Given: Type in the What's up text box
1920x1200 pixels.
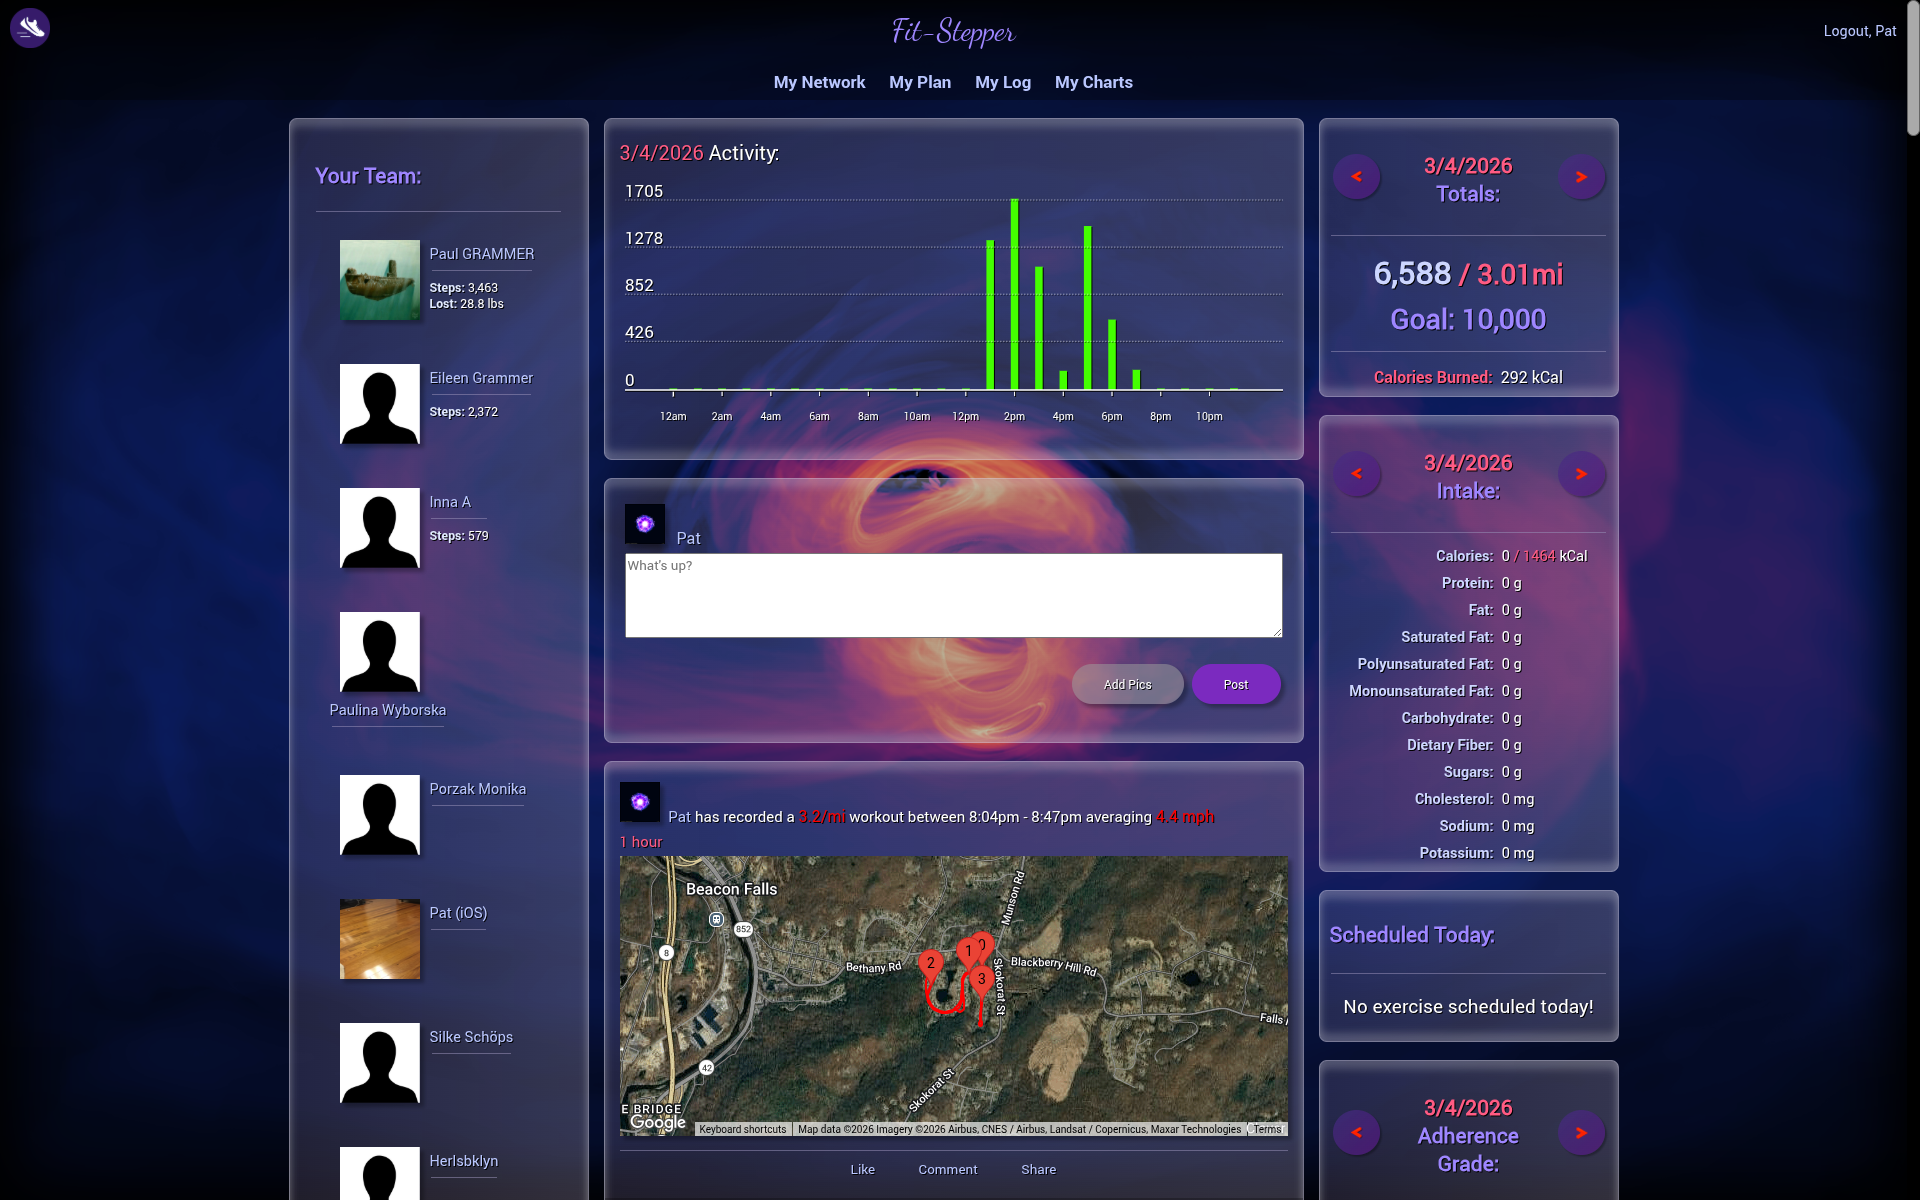Looking at the screenshot, I should pos(953,595).
